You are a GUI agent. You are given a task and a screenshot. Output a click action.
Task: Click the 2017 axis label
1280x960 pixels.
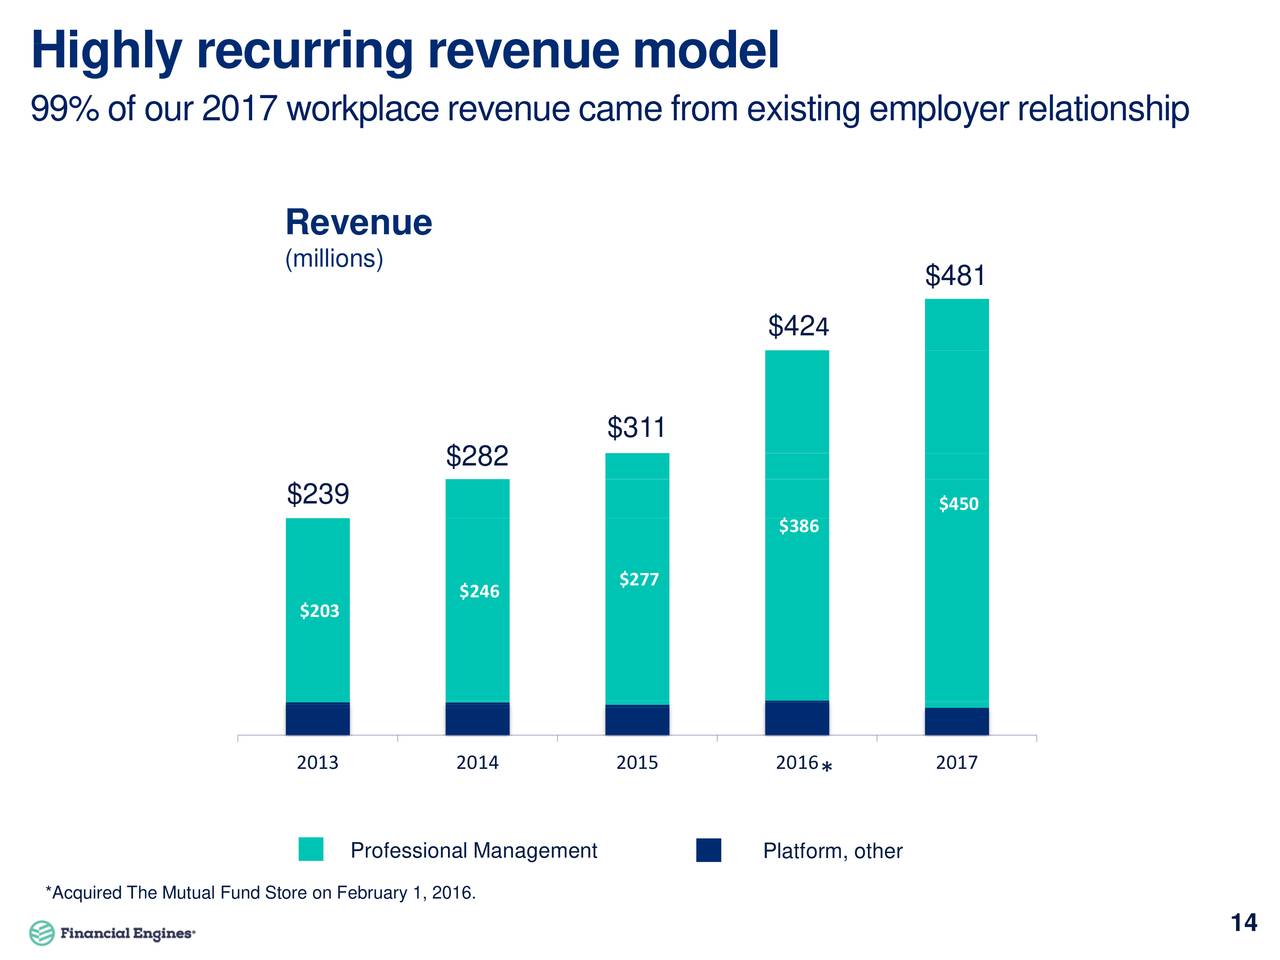[956, 763]
